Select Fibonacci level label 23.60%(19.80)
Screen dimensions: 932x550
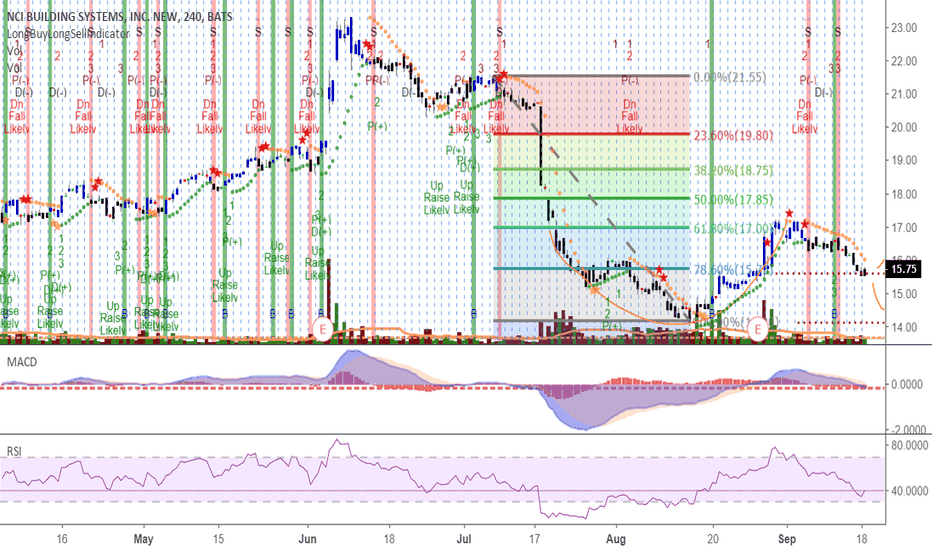733,136
